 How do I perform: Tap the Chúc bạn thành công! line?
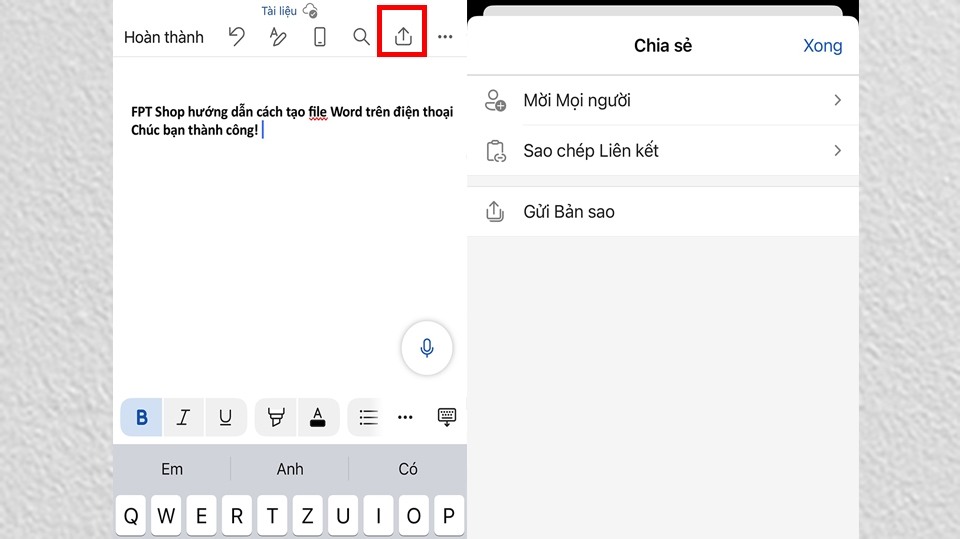click(x=195, y=130)
